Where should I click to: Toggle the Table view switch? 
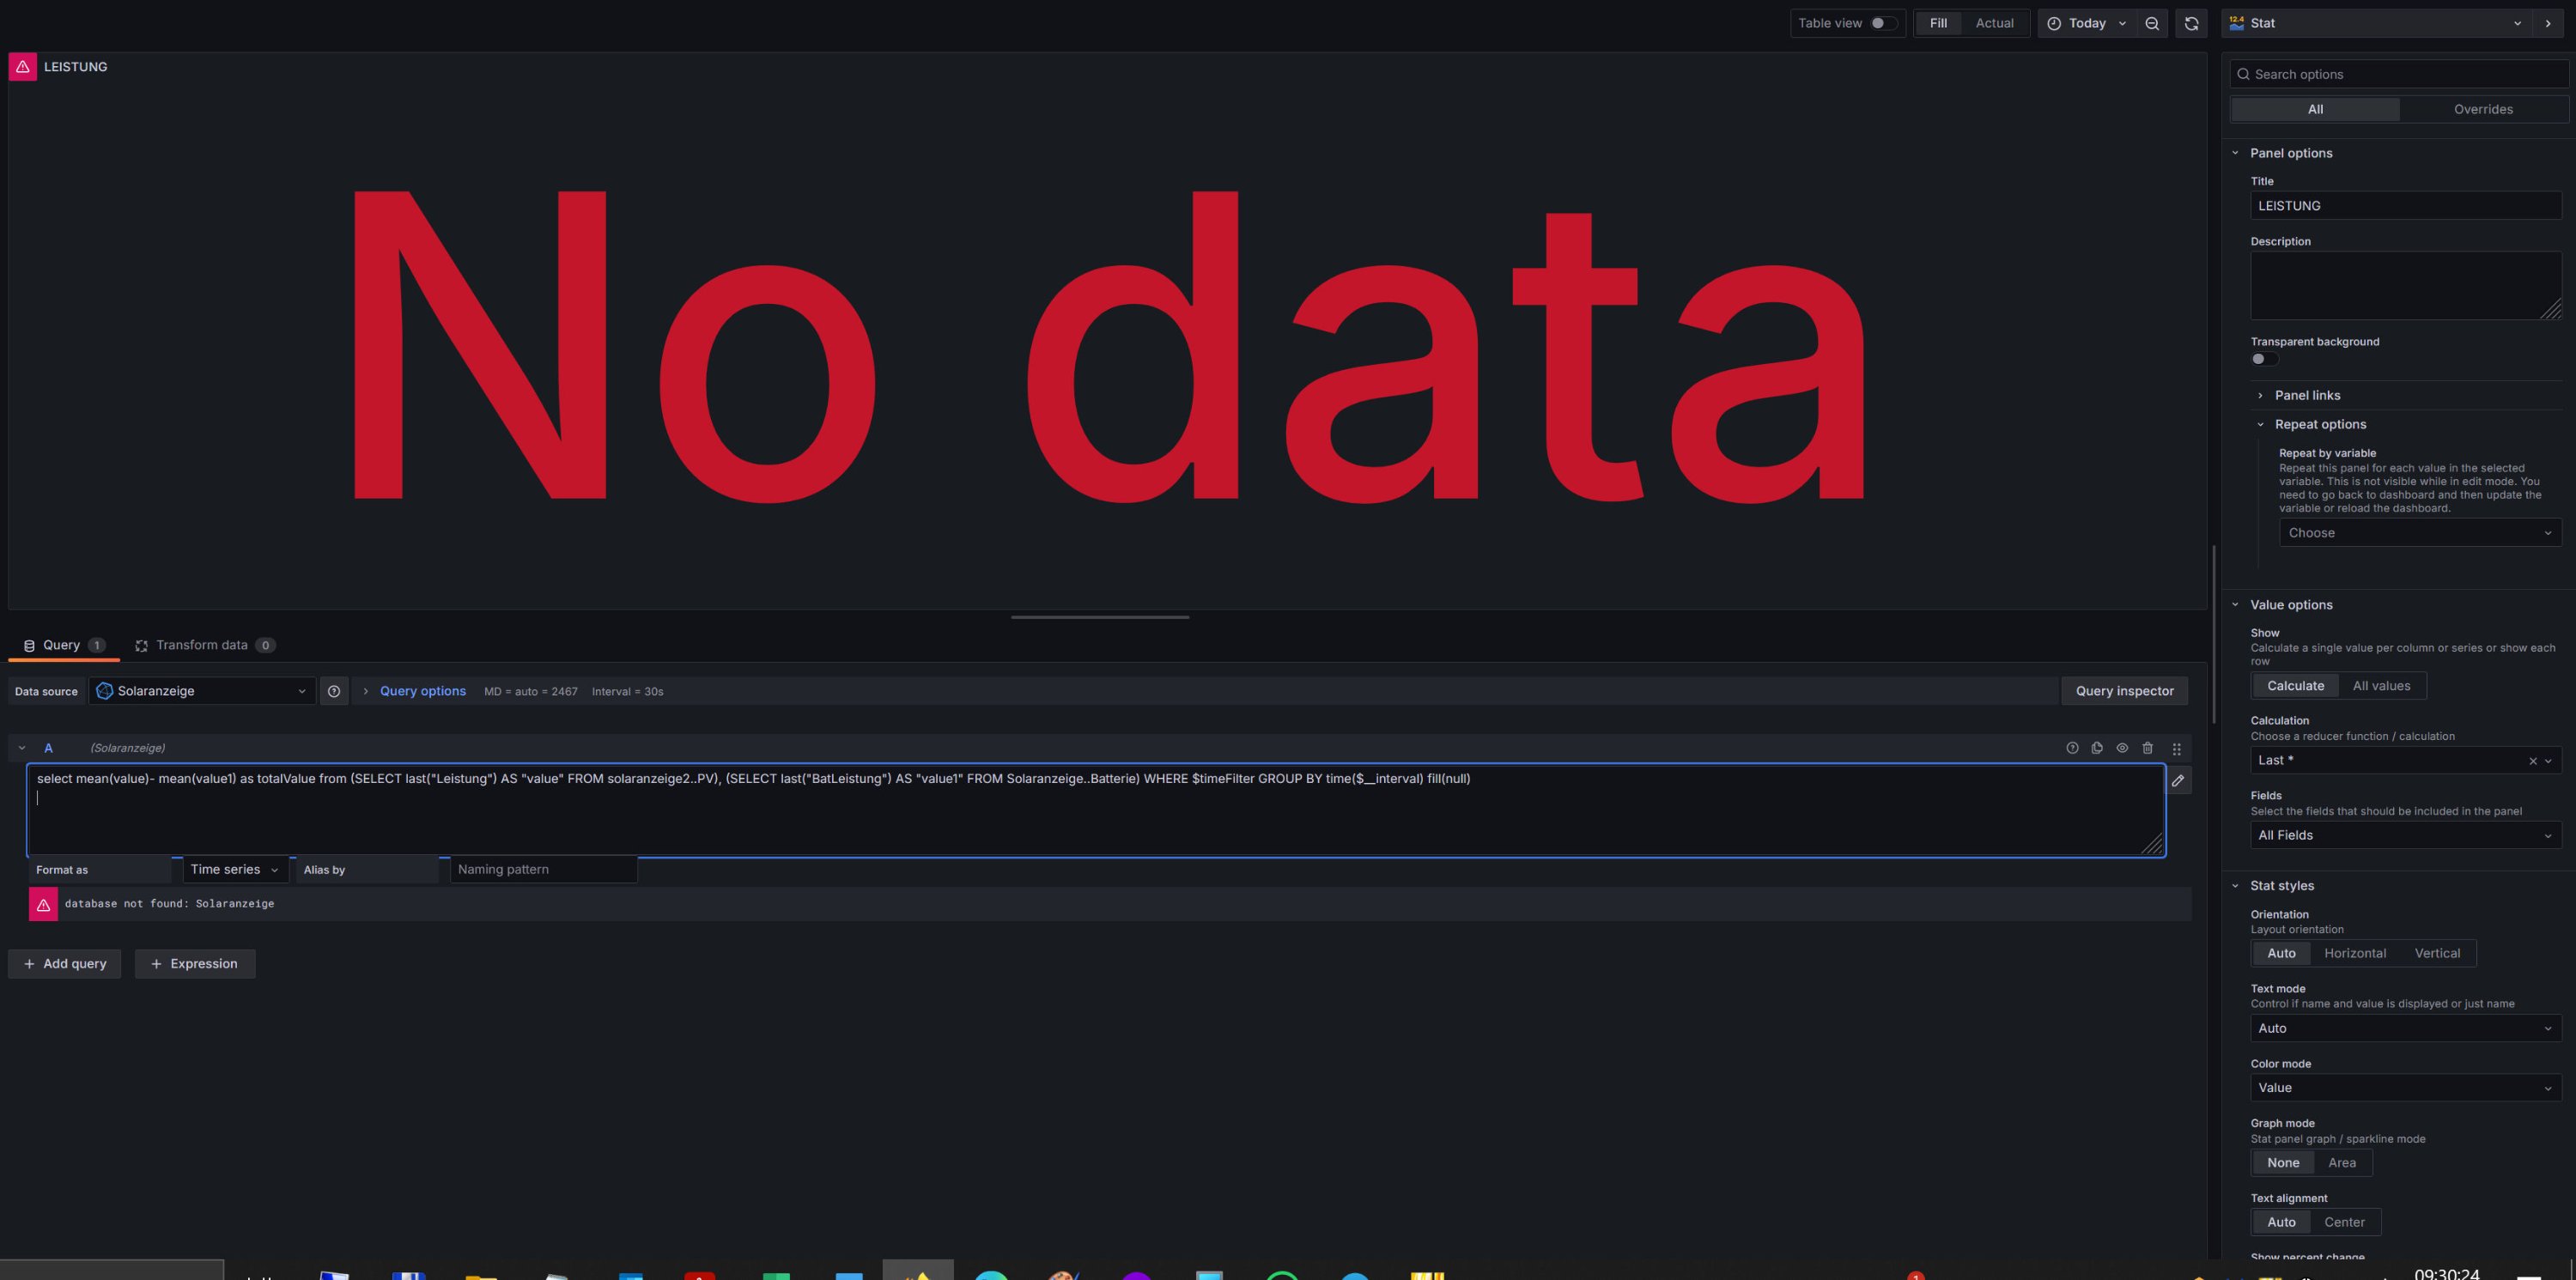(x=1882, y=23)
